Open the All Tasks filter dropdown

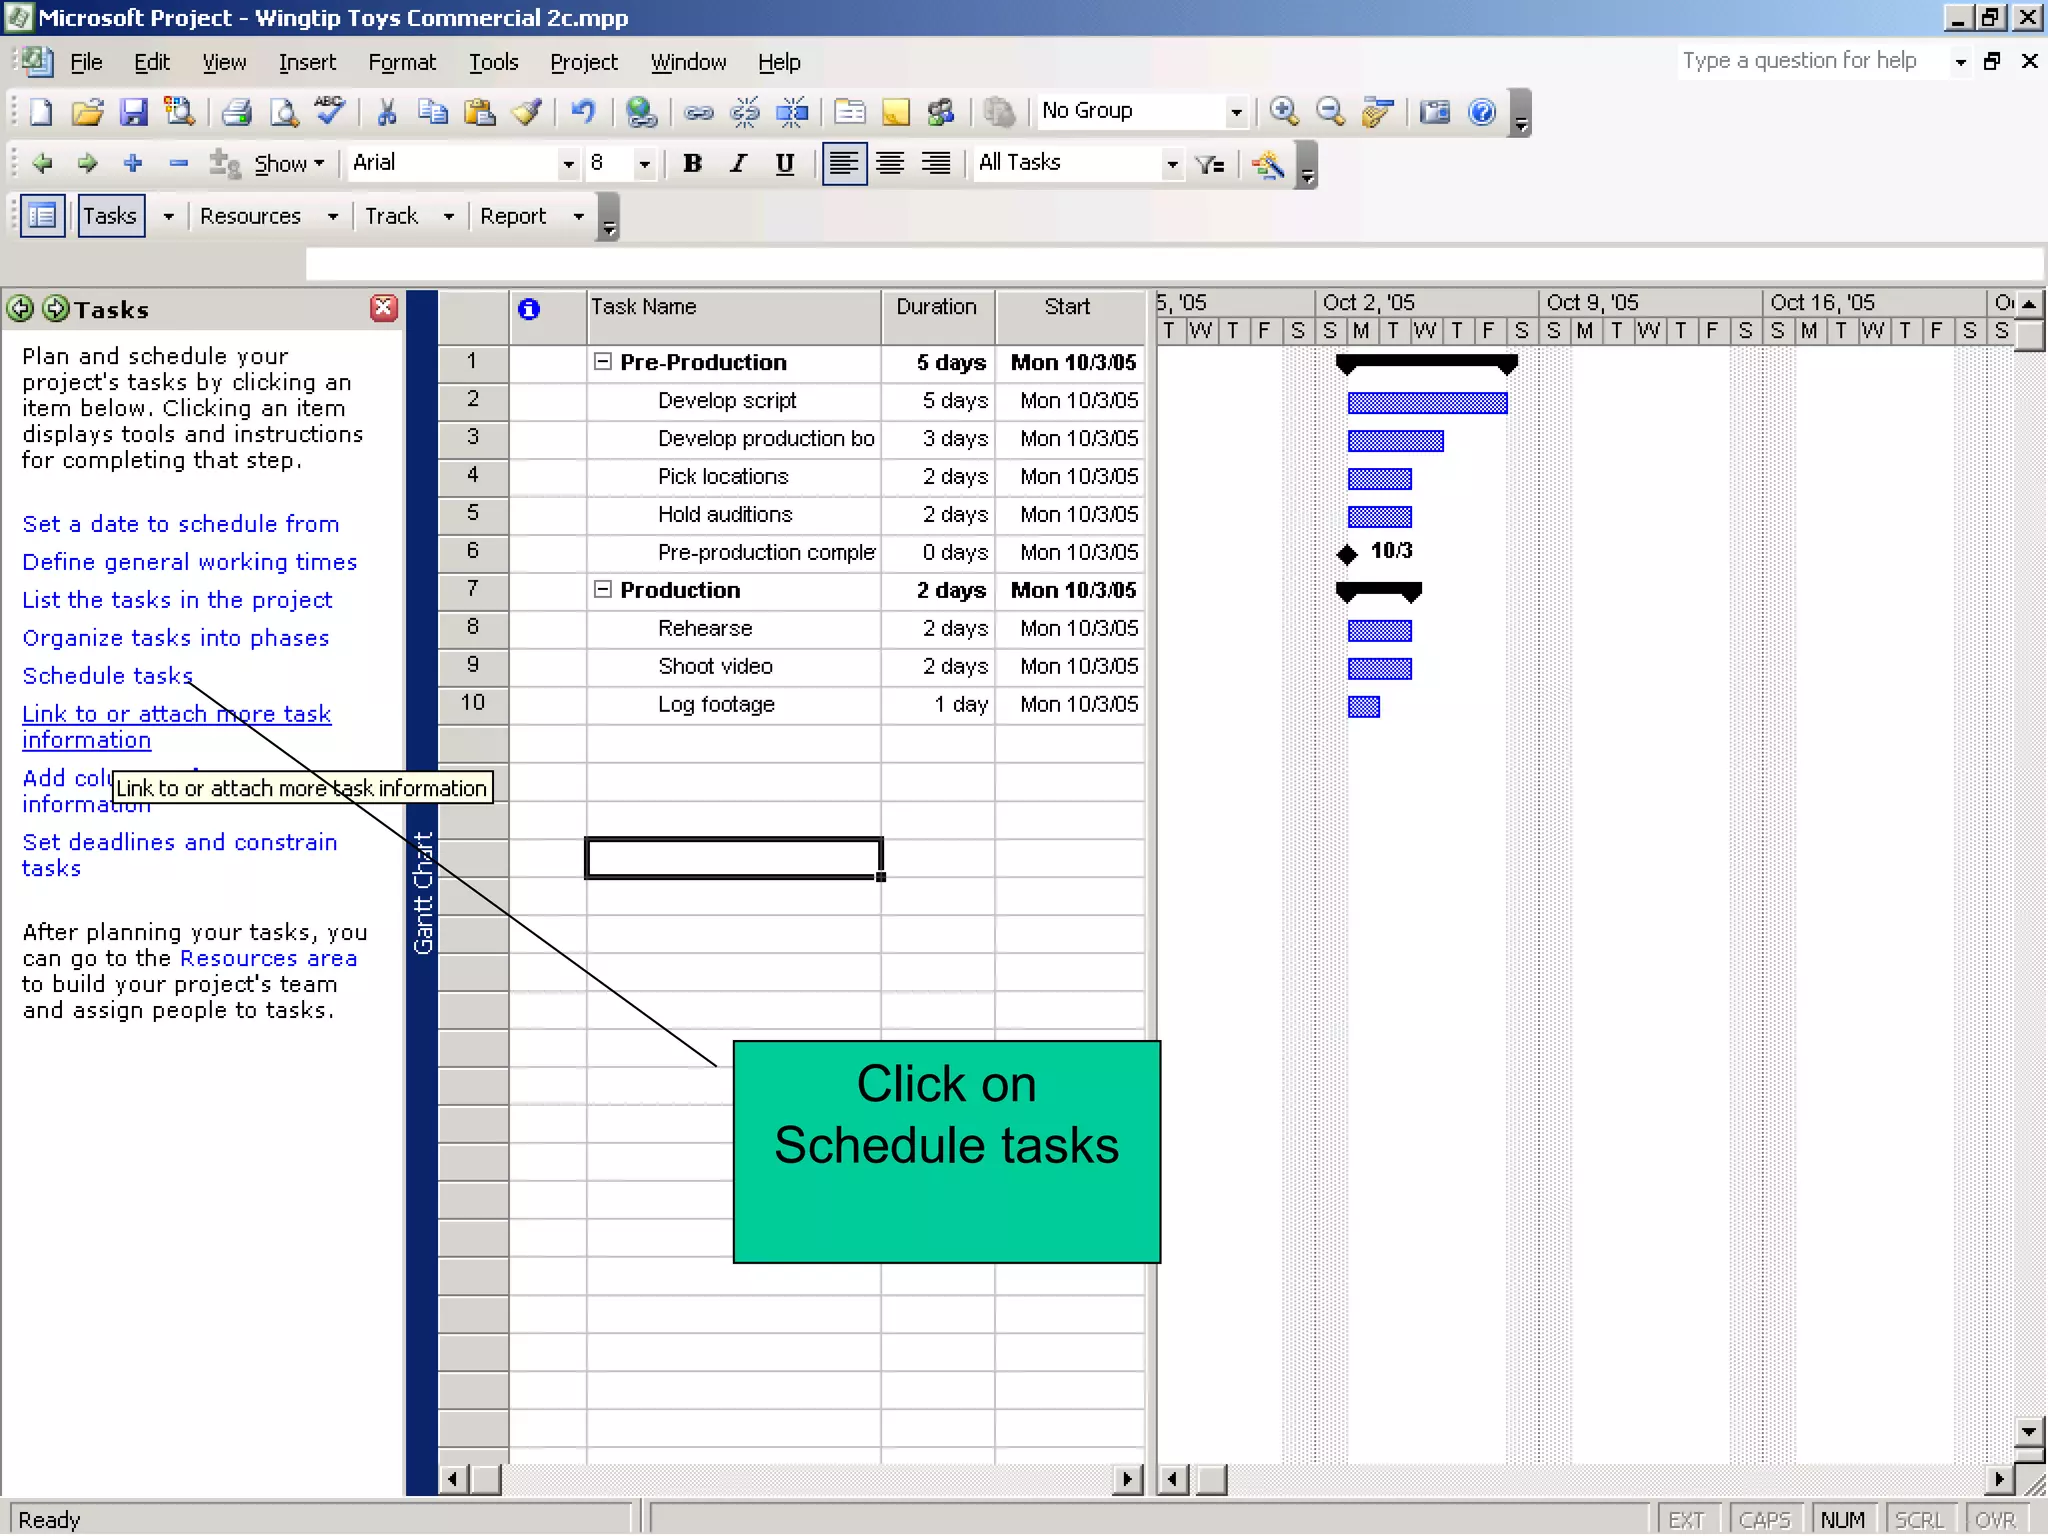(1172, 164)
